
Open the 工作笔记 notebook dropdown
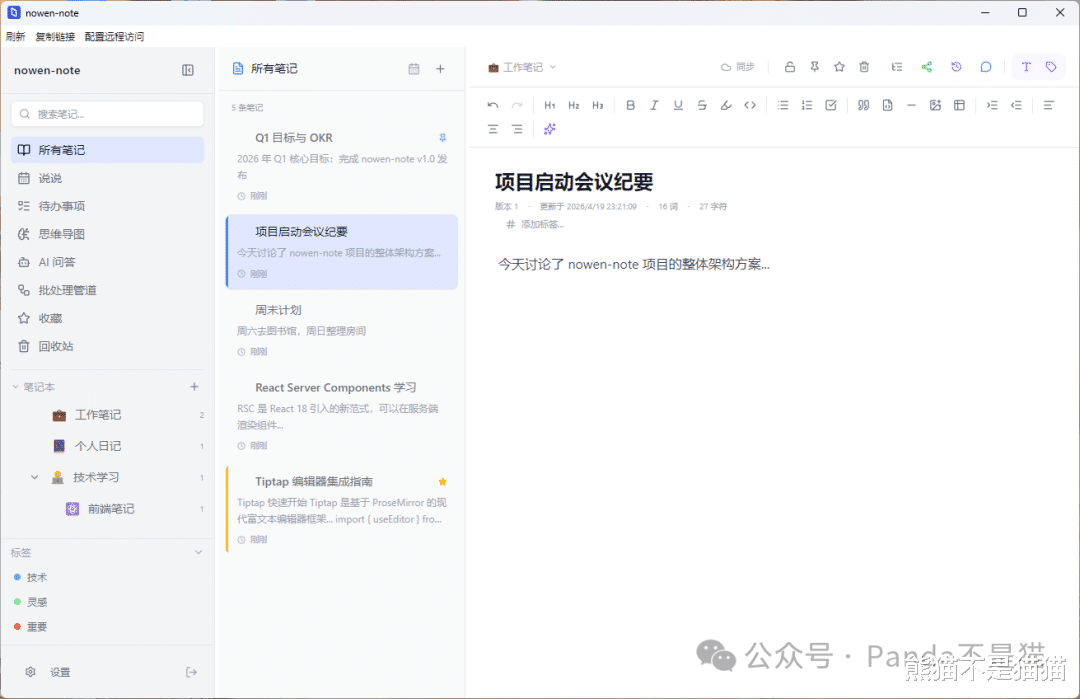522,67
